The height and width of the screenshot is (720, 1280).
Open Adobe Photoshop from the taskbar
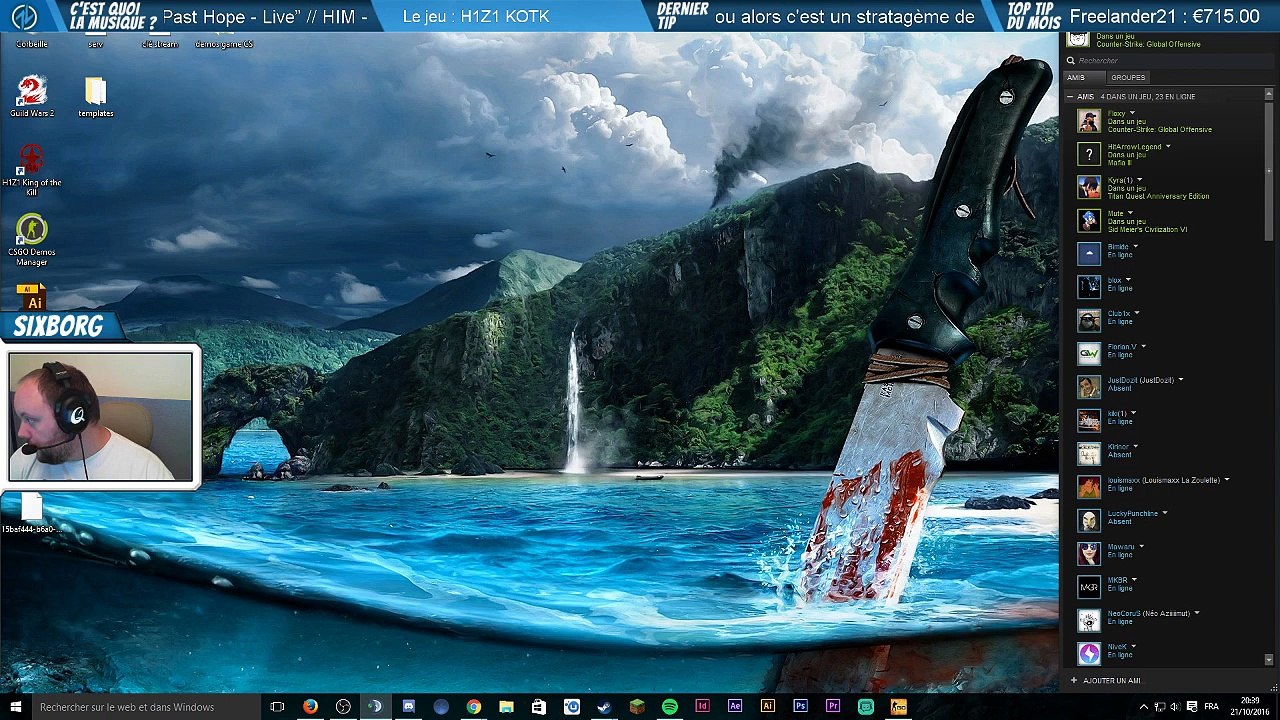(x=800, y=707)
